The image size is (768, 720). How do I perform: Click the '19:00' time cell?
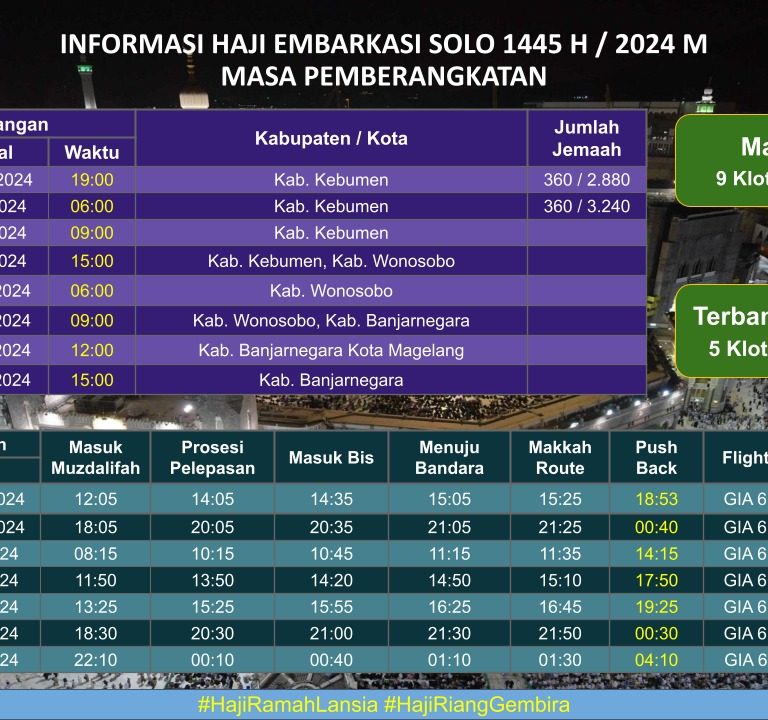92,180
